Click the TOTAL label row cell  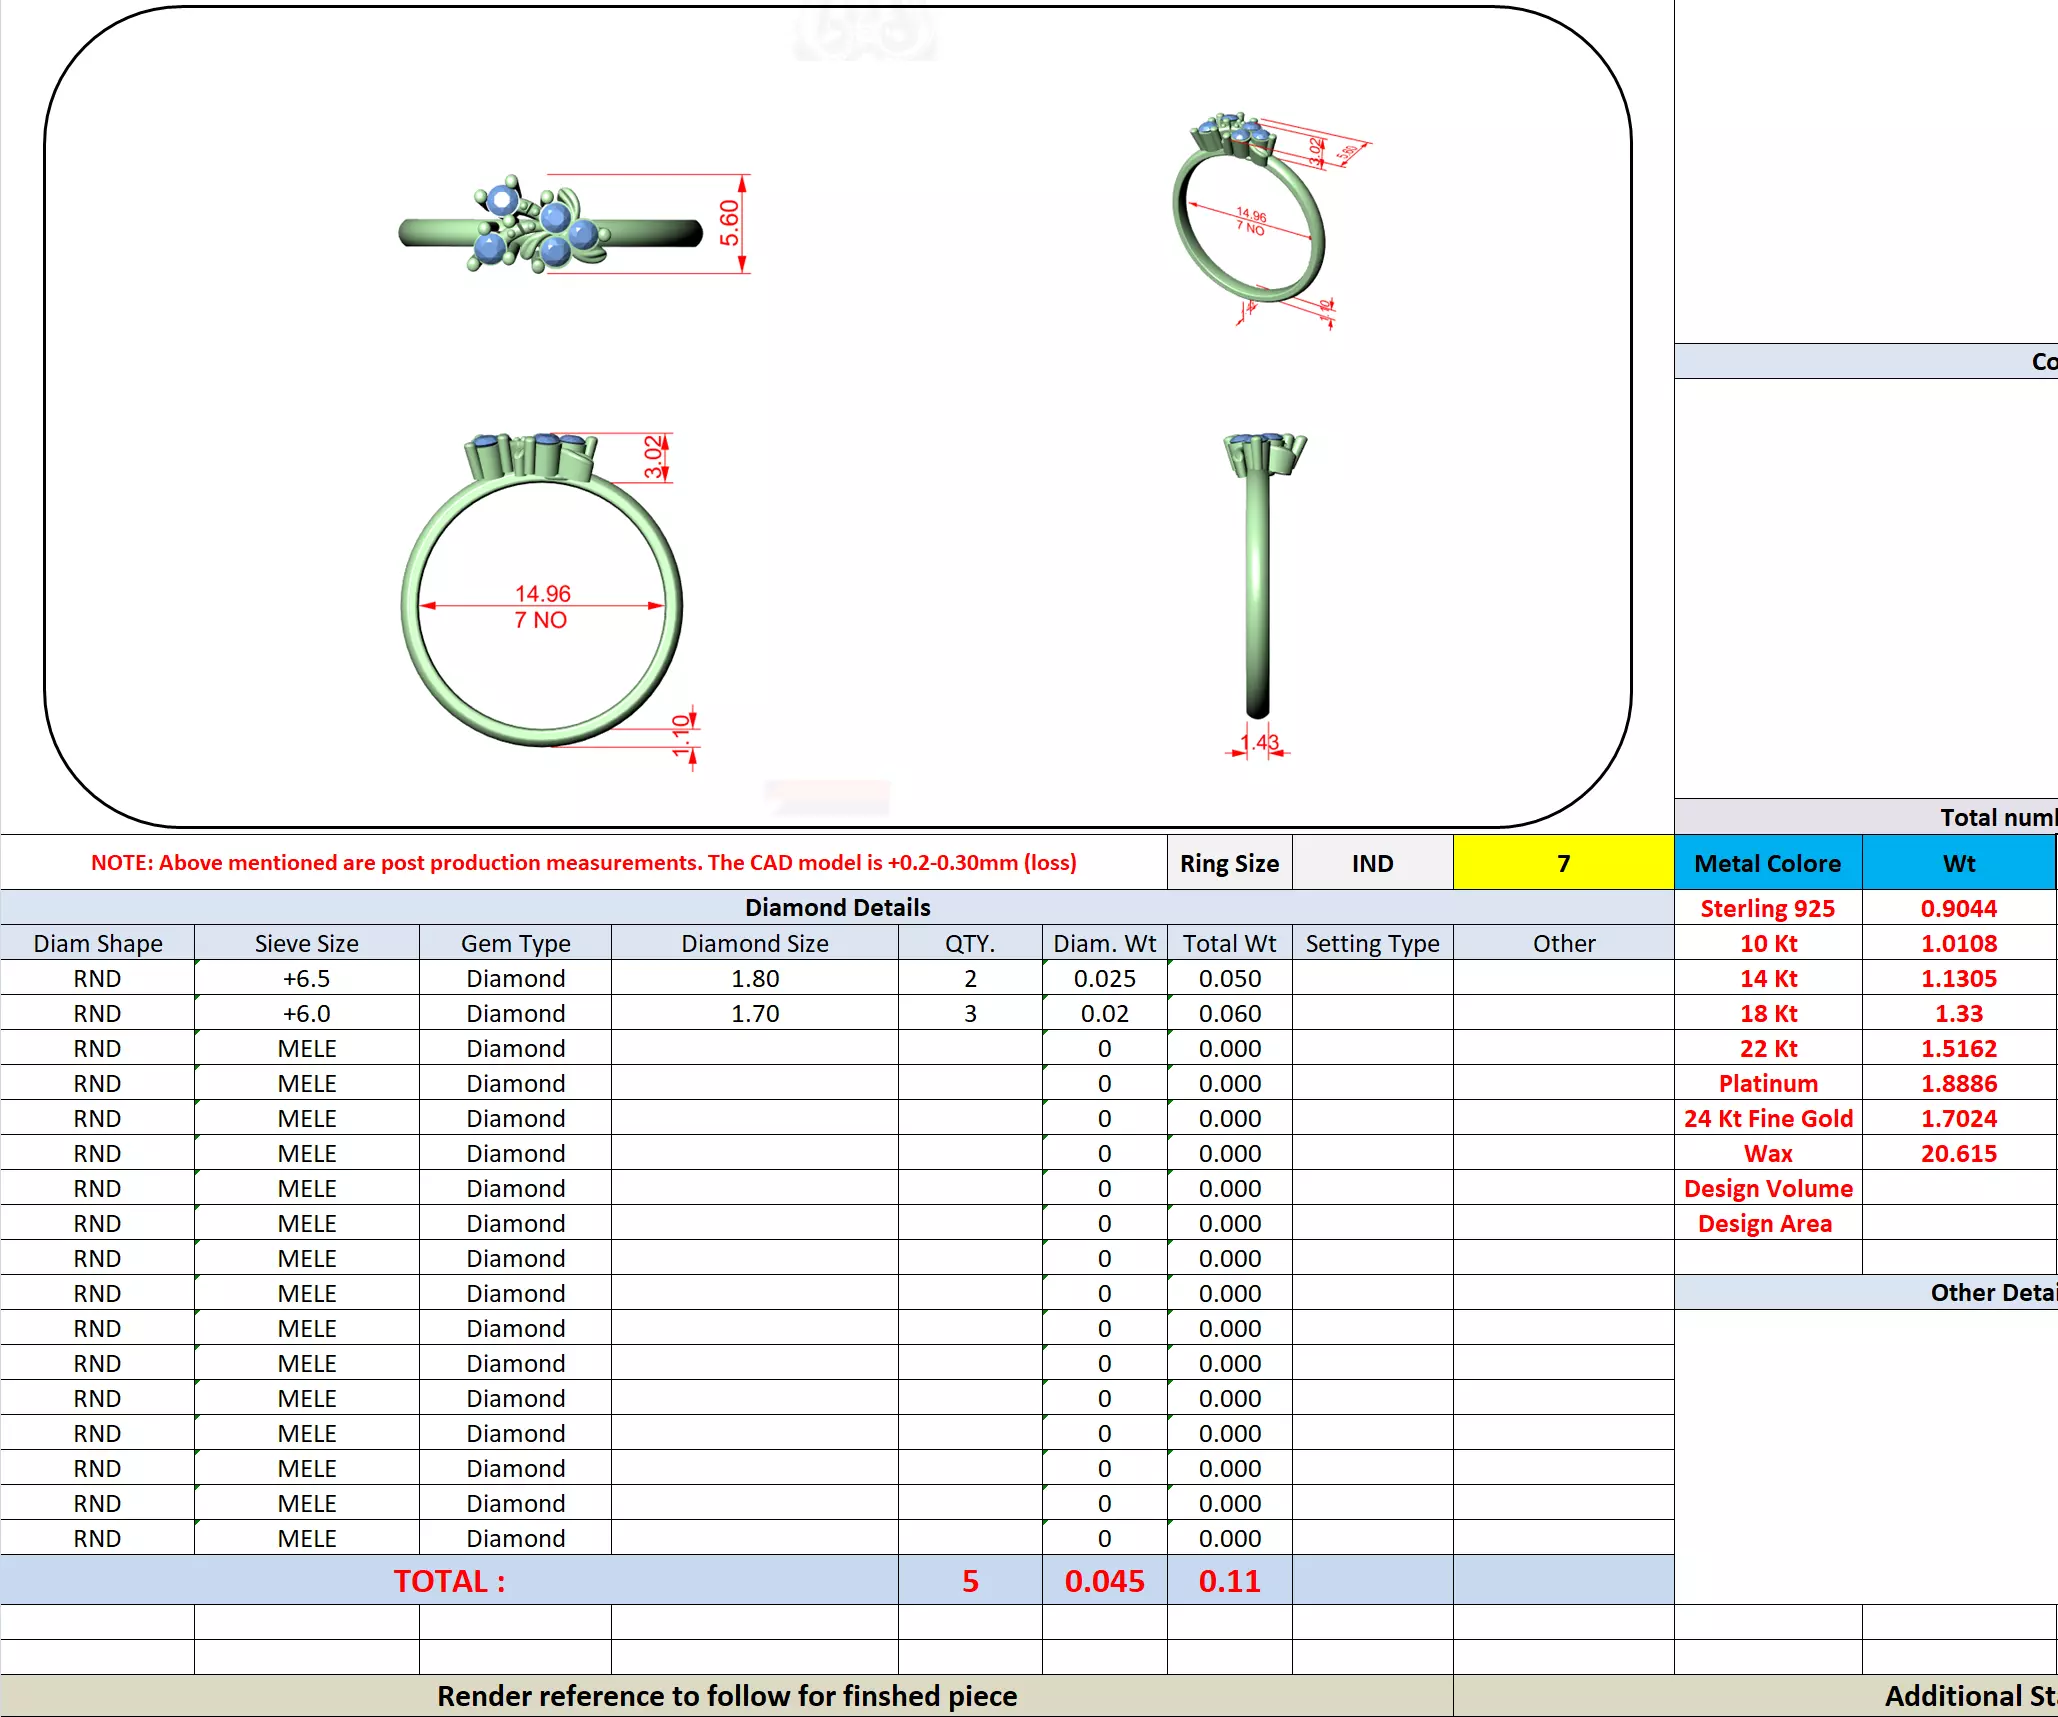coord(449,1580)
